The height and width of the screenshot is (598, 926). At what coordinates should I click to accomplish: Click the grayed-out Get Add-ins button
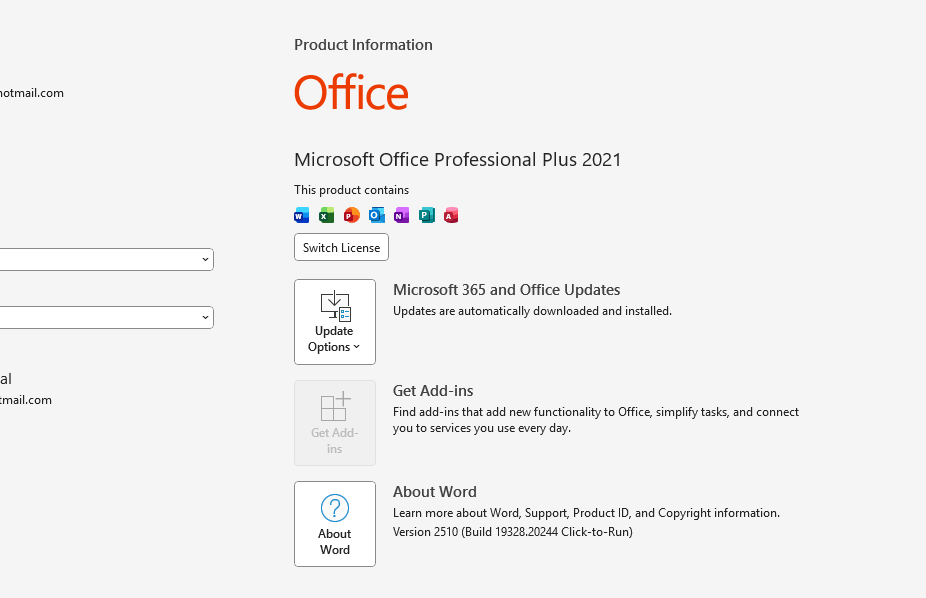click(x=335, y=423)
